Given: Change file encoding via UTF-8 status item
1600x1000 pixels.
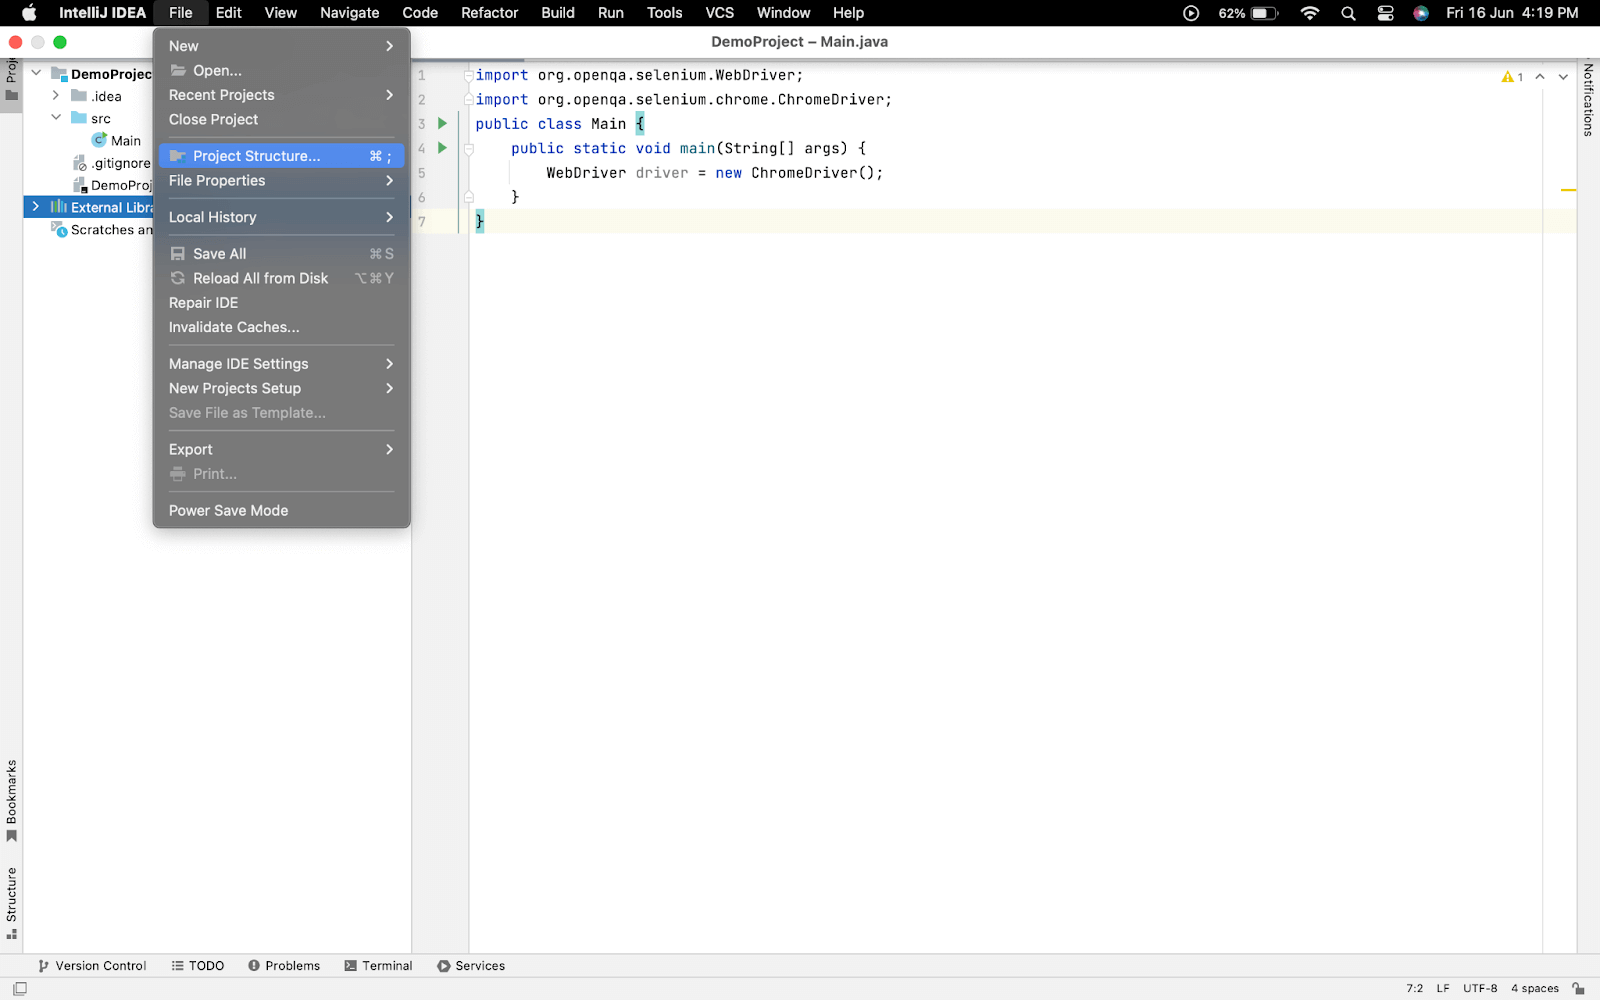Looking at the screenshot, I should (x=1479, y=987).
